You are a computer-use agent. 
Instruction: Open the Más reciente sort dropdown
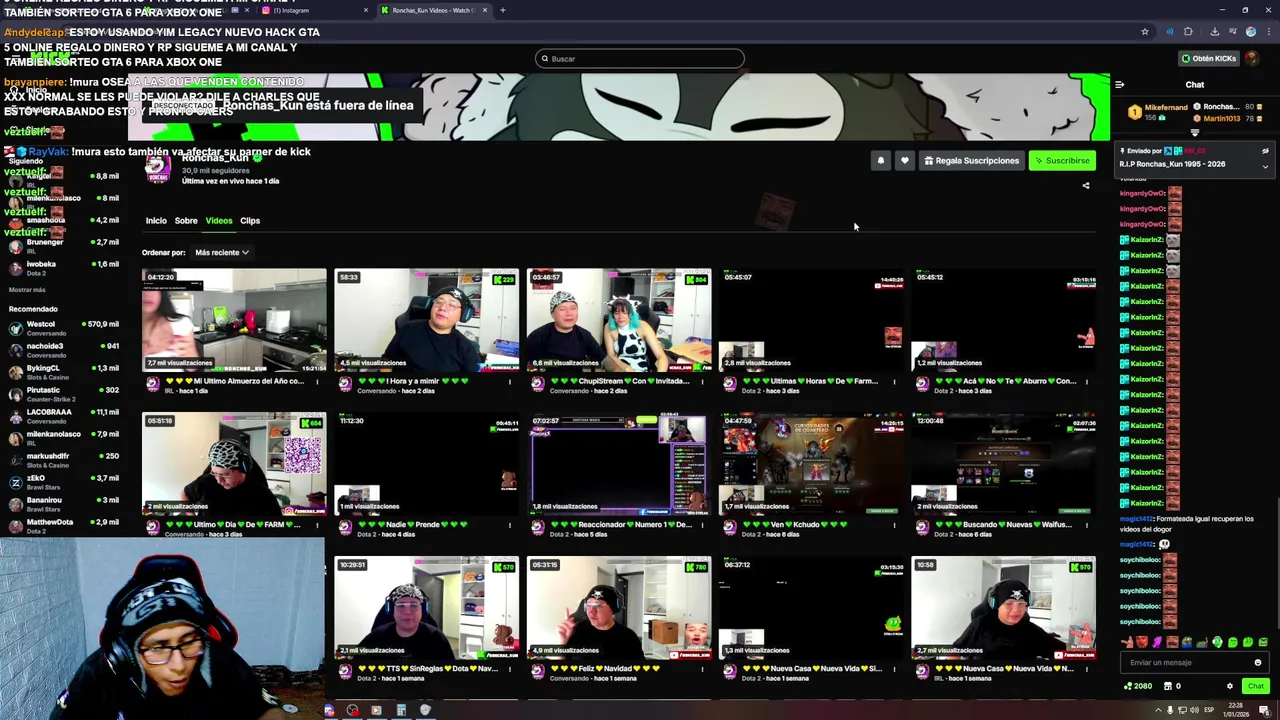(x=221, y=253)
